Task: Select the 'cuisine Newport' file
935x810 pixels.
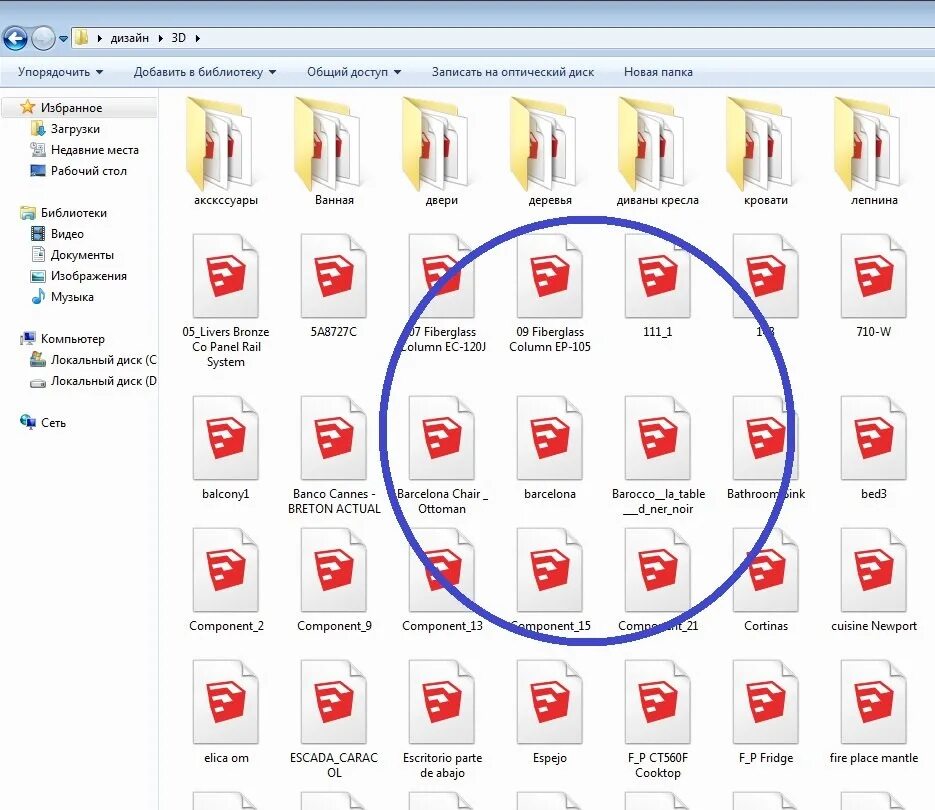Action: point(874,580)
